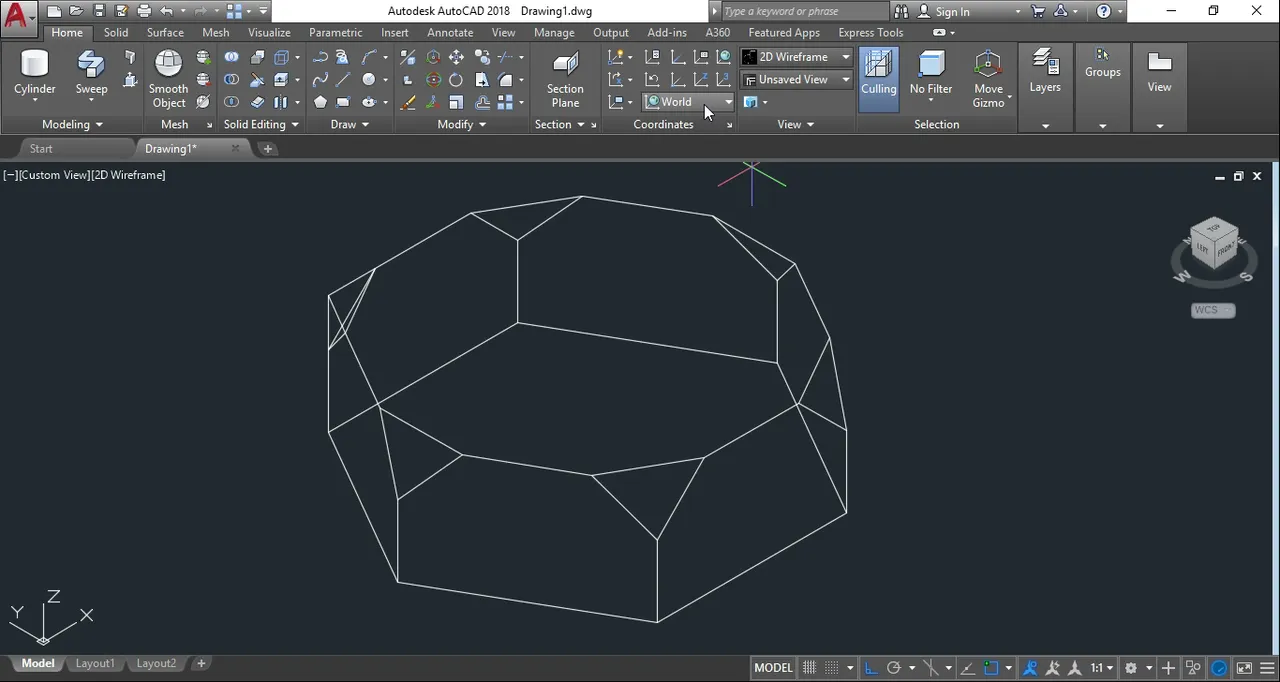Open the Solid ribbon tab
Screen dimensions: 1280x682
[x=116, y=33]
